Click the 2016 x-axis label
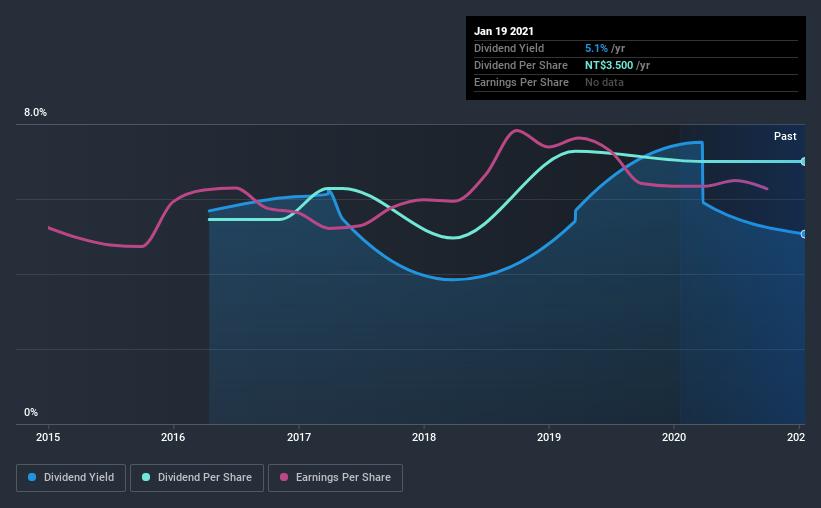Viewport: 821px width, 508px height. [x=173, y=437]
